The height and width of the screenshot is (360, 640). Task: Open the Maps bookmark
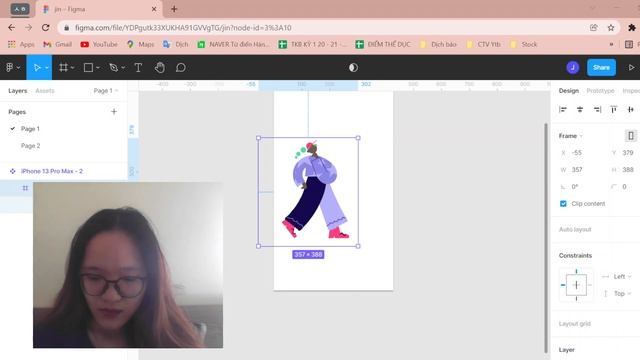[140, 44]
